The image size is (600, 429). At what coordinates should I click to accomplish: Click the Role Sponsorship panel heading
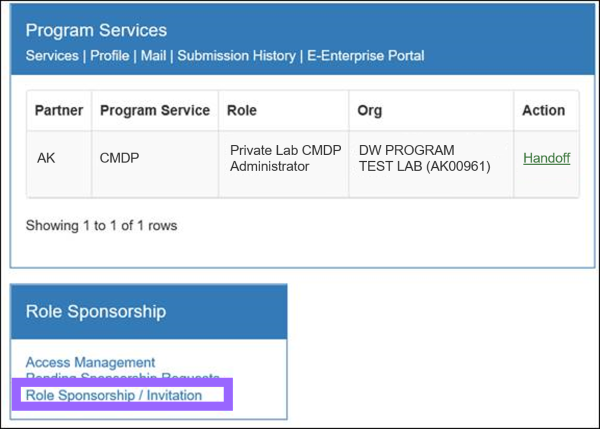click(x=96, y=311)
